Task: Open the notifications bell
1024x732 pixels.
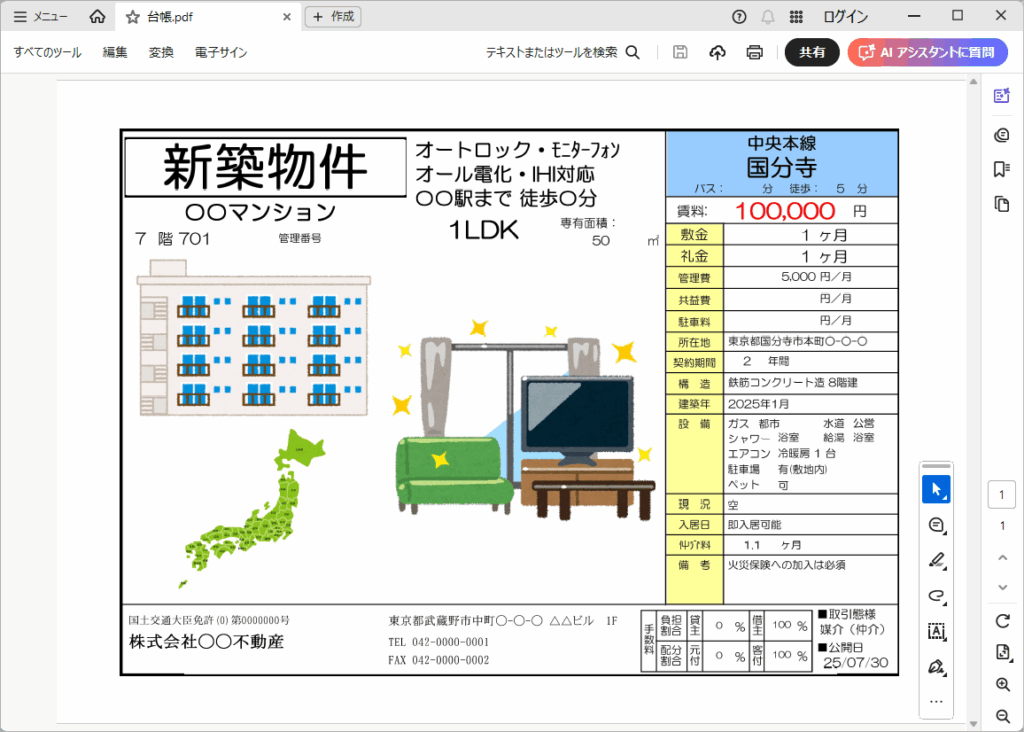Action: (768, 17)
